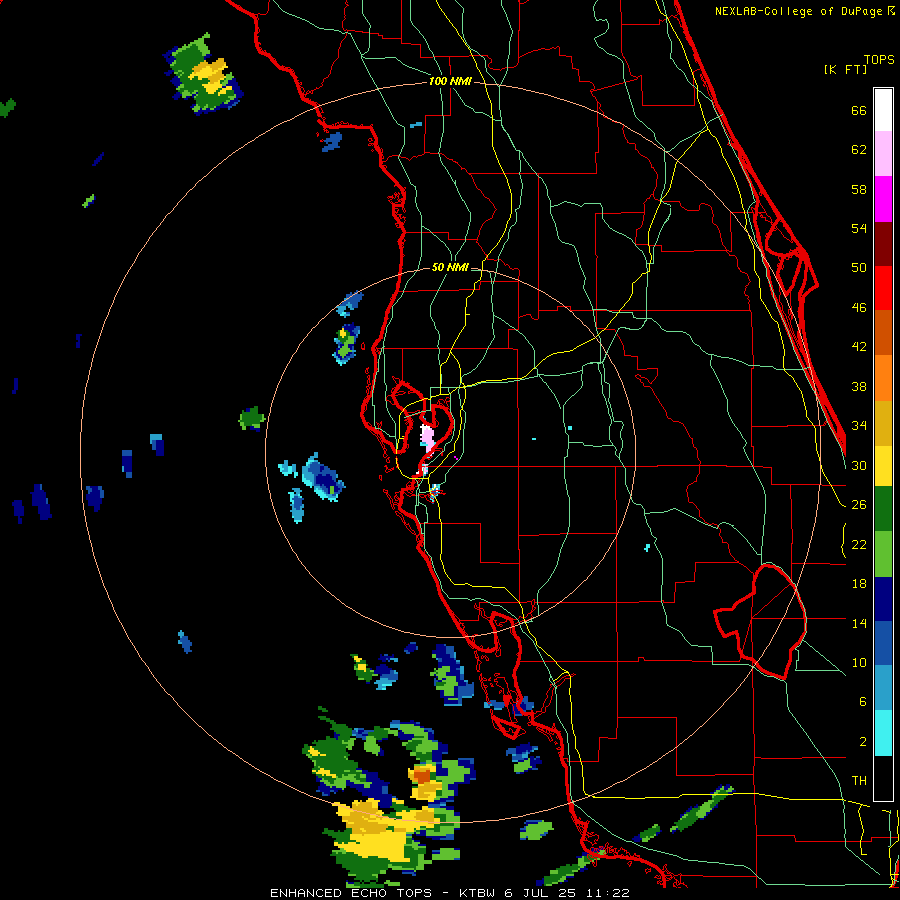Screen dimensions: 900x900
Task: Select the light green legend swatch
Action: click(883, 554)
